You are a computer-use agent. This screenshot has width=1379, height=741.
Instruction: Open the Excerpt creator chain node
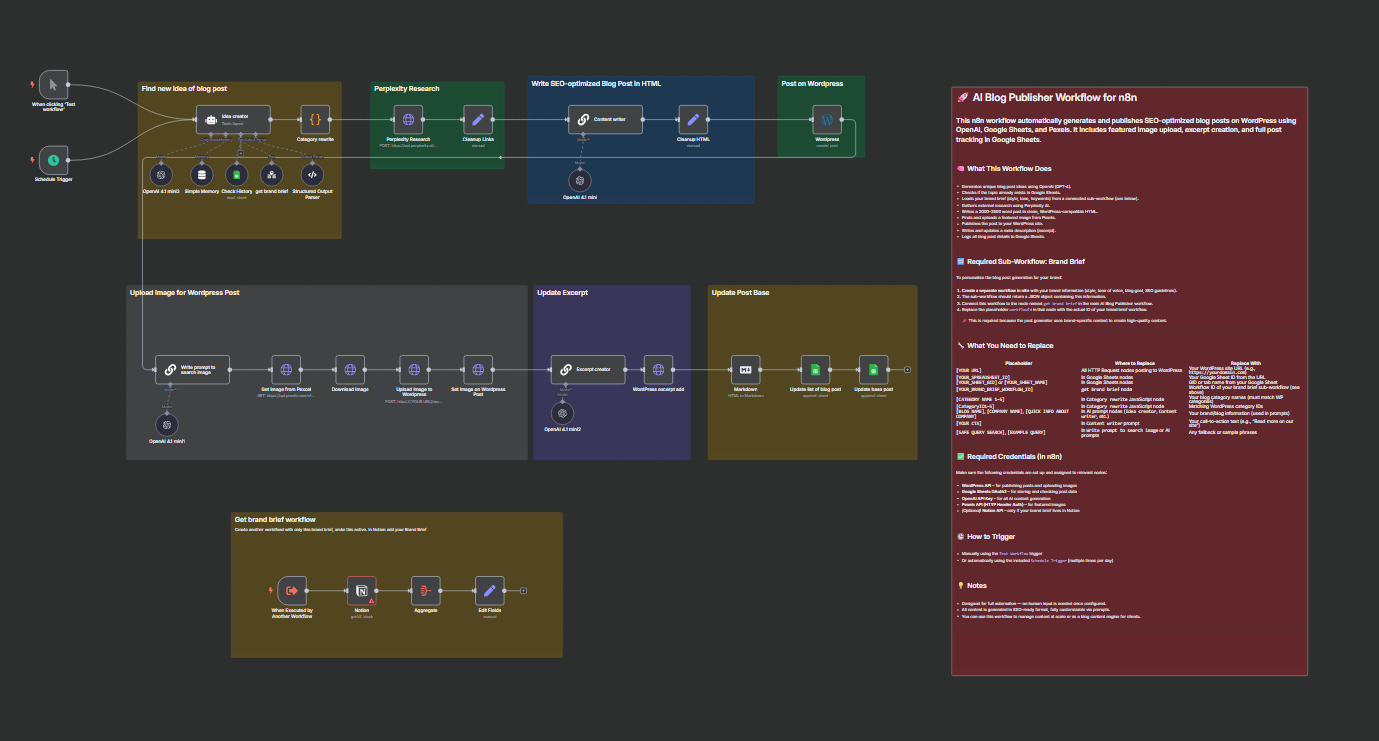coord(588,370)
